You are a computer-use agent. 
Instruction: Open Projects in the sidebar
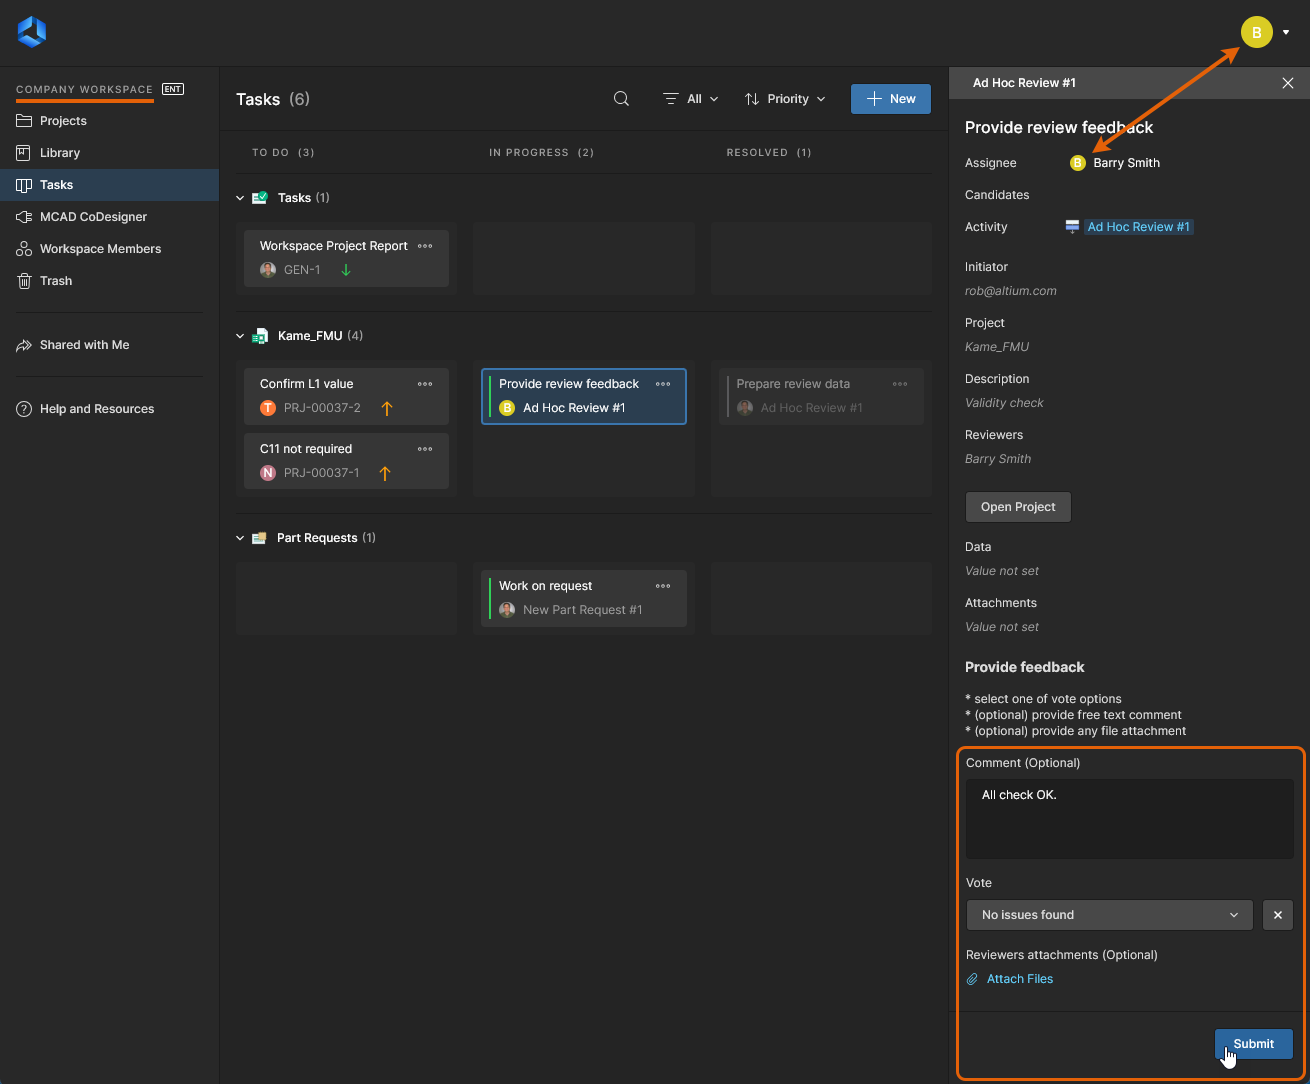pos(109,121)
